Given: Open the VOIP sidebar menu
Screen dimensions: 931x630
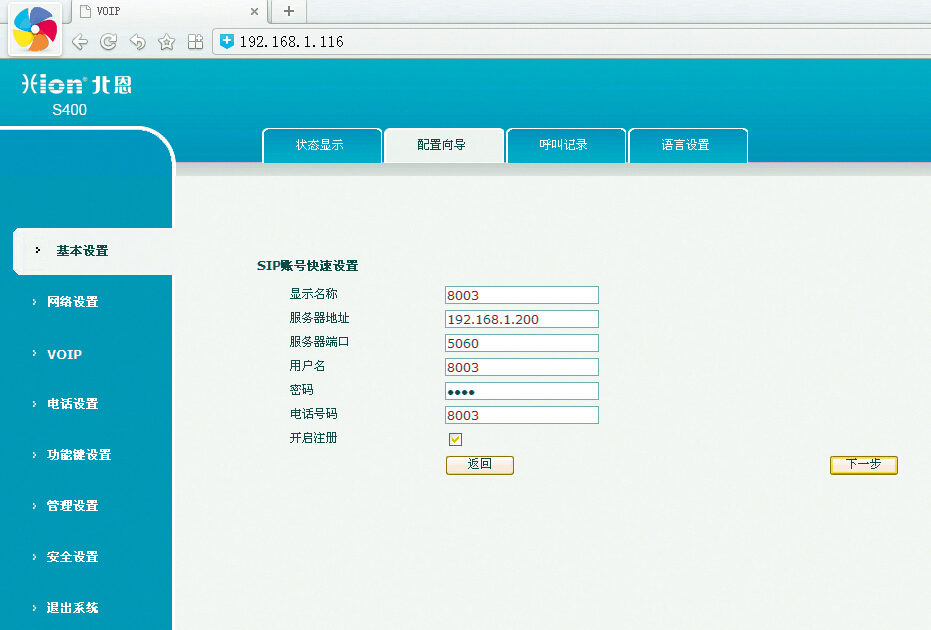Looking at the screenshot, I should tap(65, 354).
